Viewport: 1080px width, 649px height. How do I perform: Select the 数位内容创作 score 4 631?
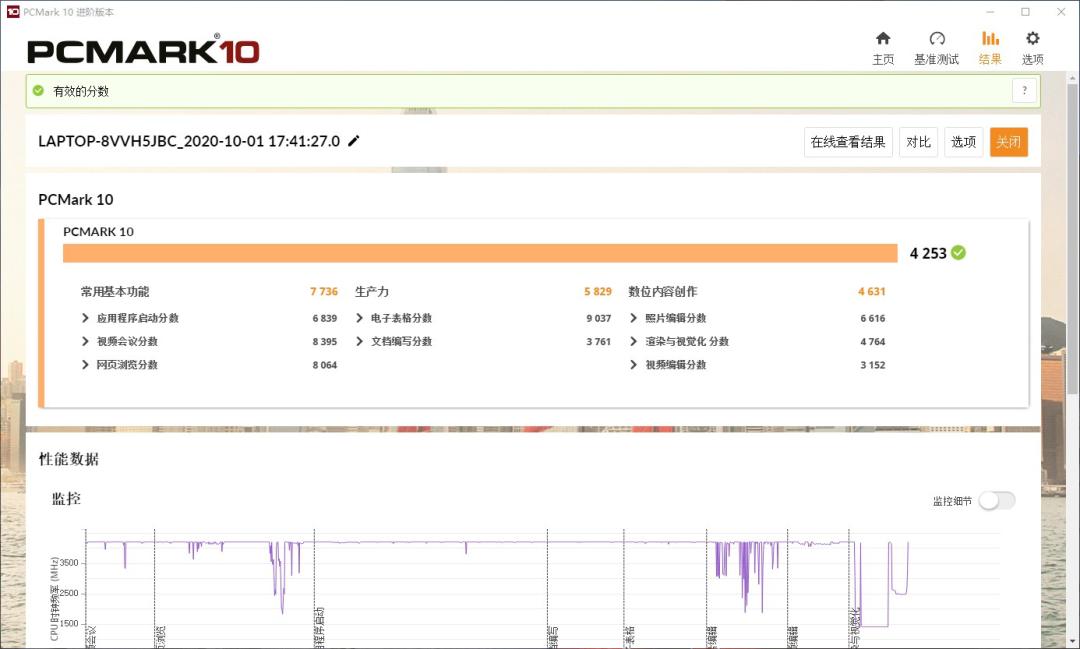871,291
